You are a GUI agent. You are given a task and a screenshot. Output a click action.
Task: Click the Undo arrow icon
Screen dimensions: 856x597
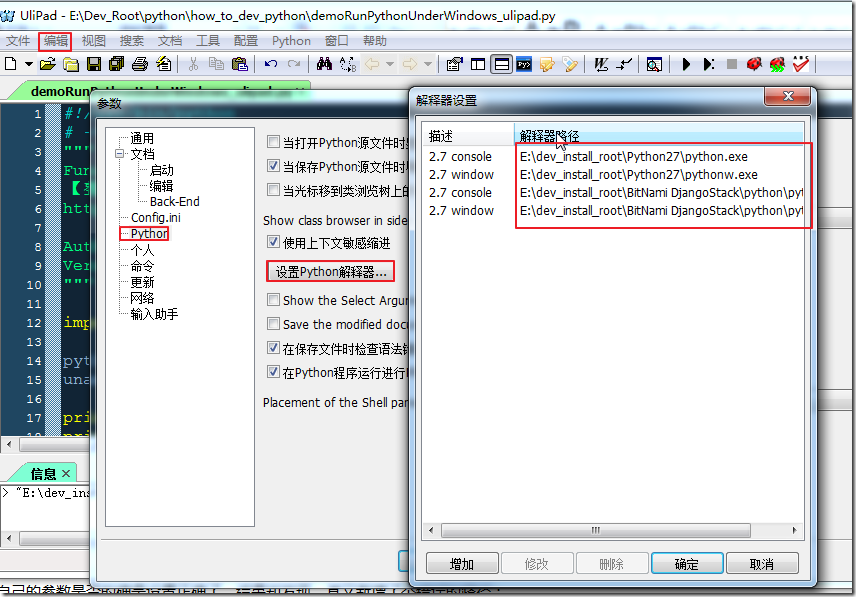(271, 64)
